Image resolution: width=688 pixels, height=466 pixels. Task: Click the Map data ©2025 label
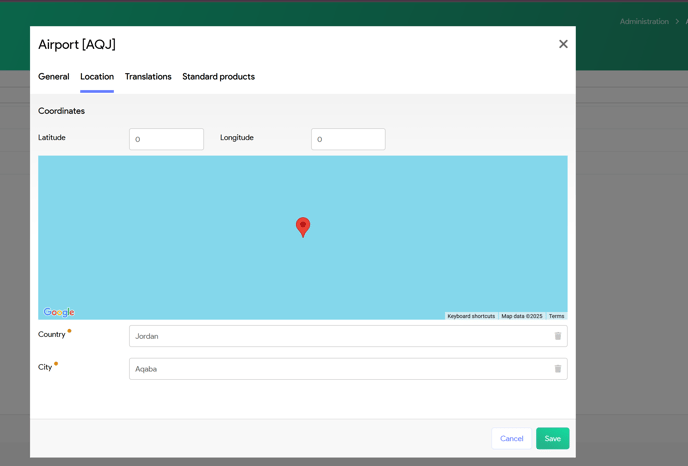(522, 316)
